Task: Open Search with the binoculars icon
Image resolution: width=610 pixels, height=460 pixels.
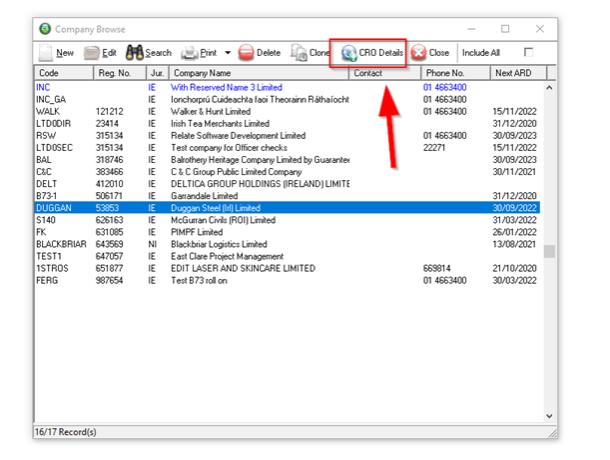Action: point(134,53)
